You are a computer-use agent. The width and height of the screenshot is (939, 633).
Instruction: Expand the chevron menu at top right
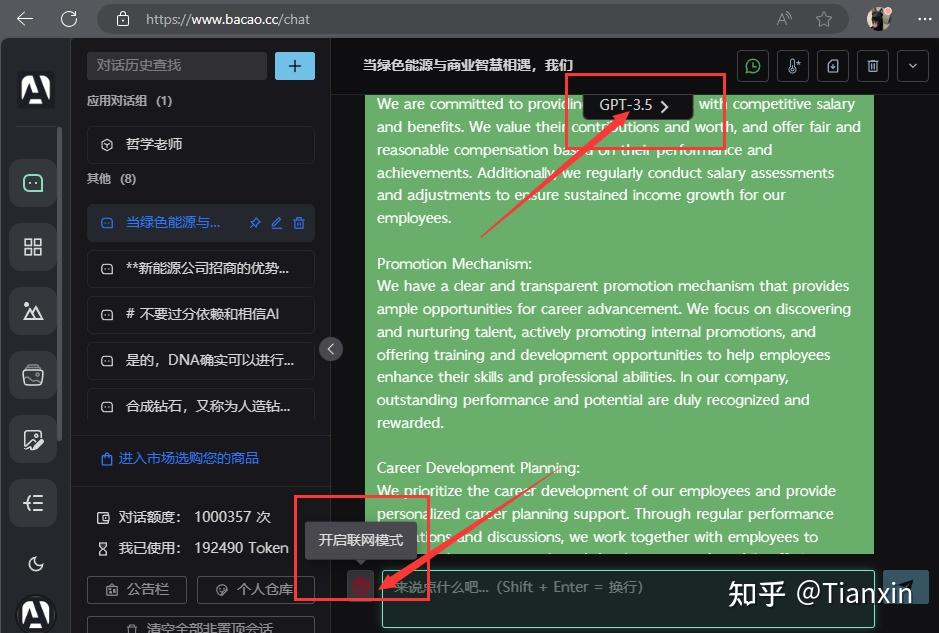coord(911,65)
